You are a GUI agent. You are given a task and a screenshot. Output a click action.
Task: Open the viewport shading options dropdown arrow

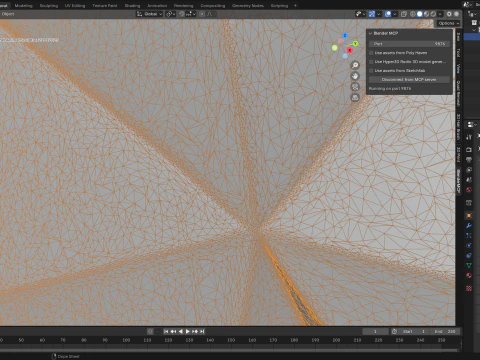pyautogui.click(x=440, y=14)
